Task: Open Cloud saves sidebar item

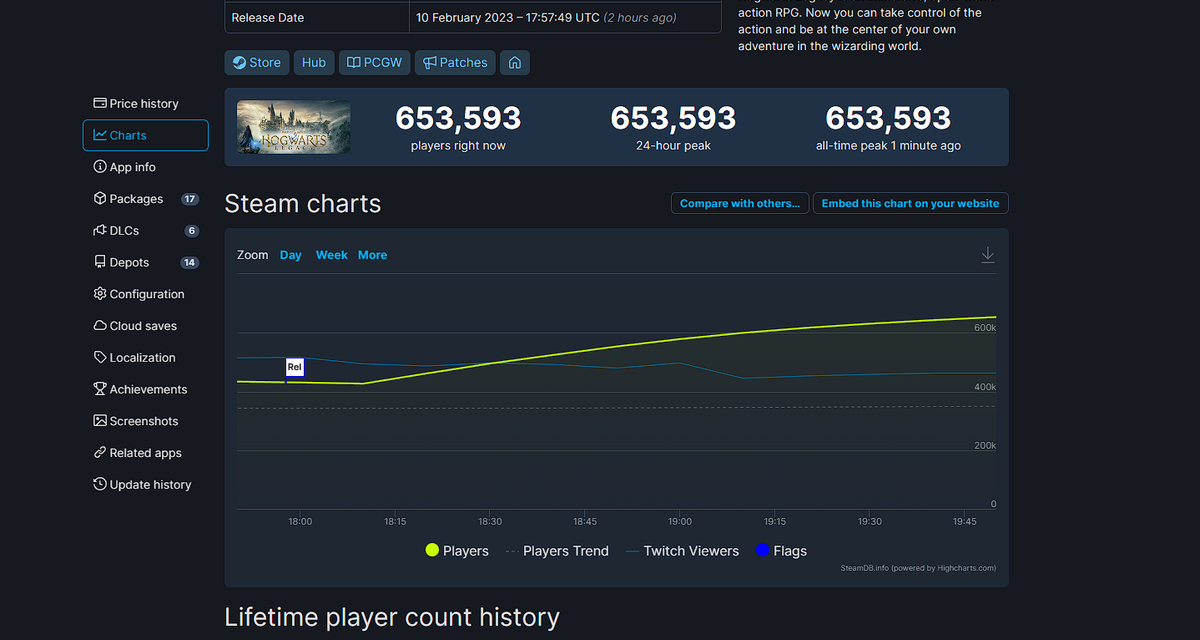Action: [x=146, y=326]
